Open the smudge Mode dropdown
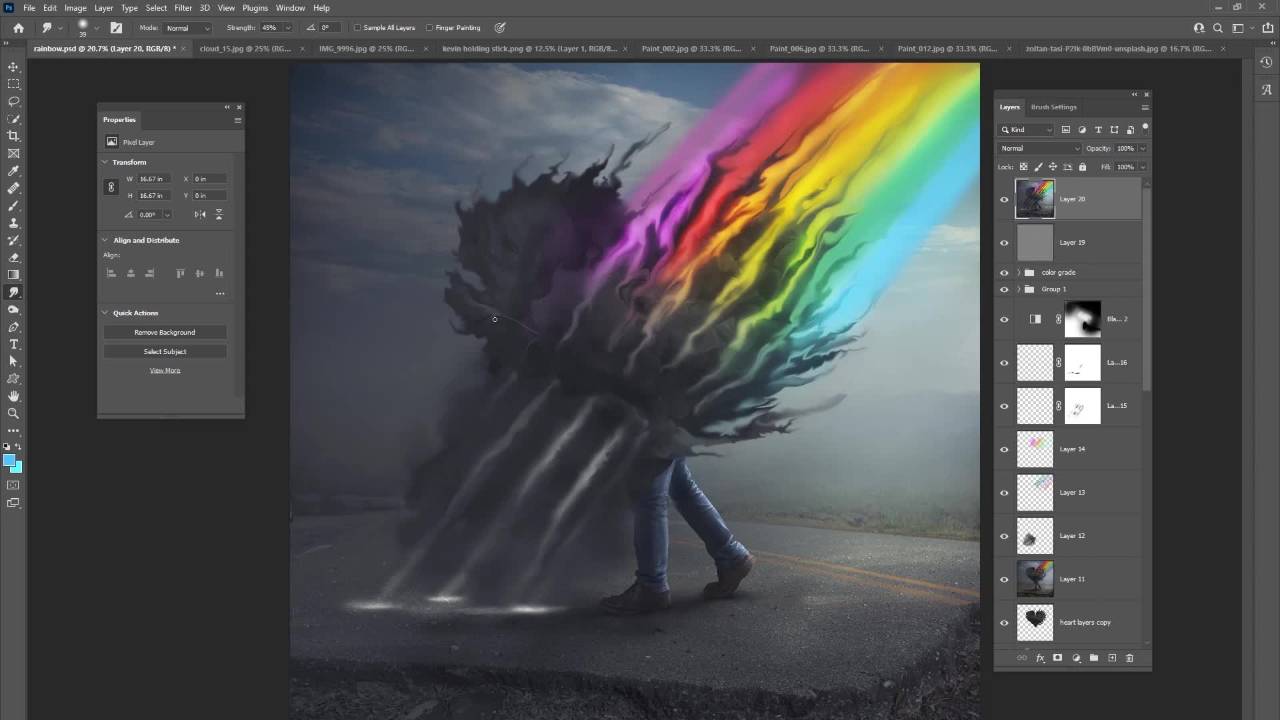1280x720 pixels. coord(188,28)
